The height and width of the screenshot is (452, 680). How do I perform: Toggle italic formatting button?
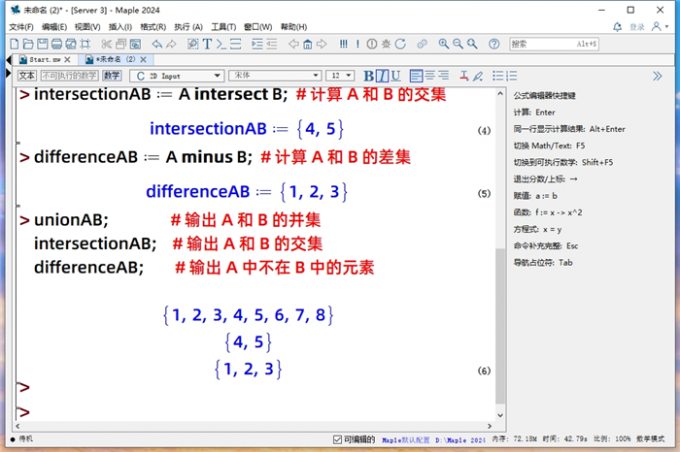point(381,76)
